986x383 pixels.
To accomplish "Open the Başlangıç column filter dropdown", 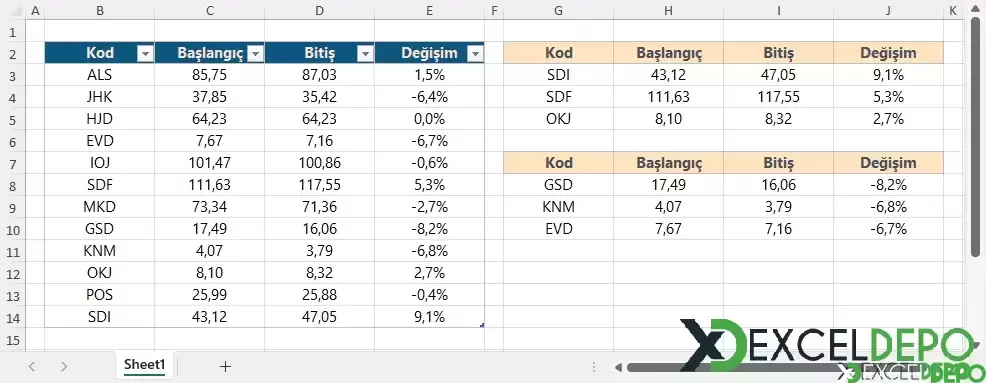I will 255,54.
